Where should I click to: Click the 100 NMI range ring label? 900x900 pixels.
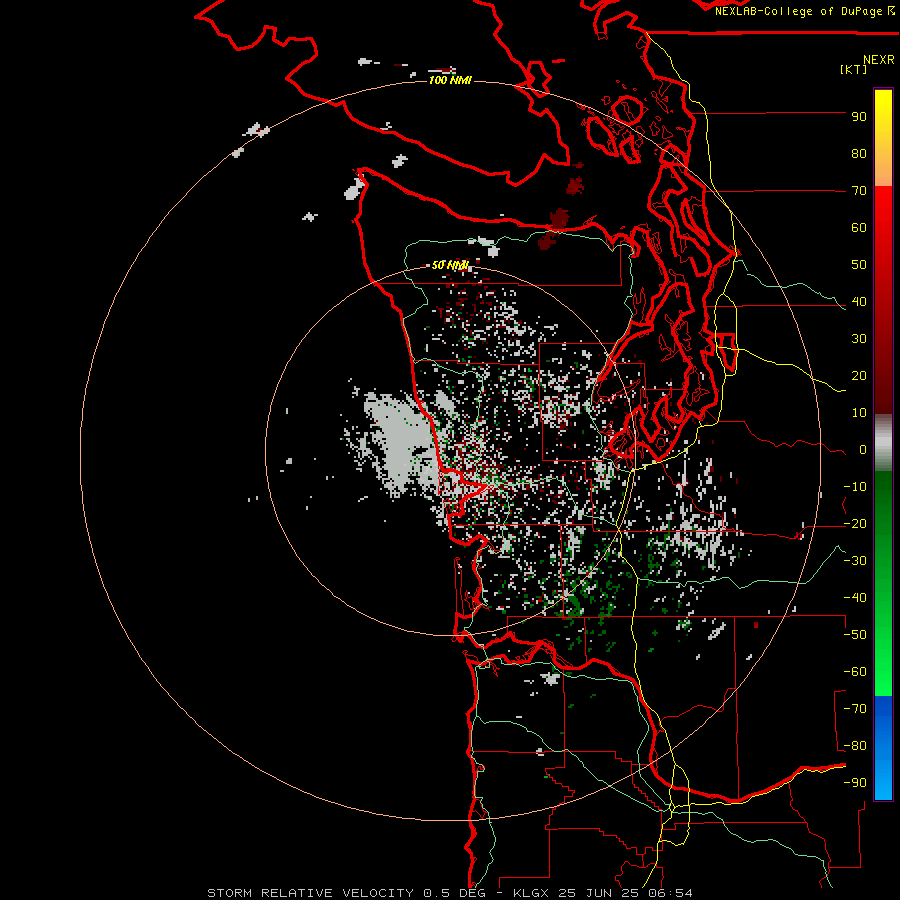(x=450, y=80)
